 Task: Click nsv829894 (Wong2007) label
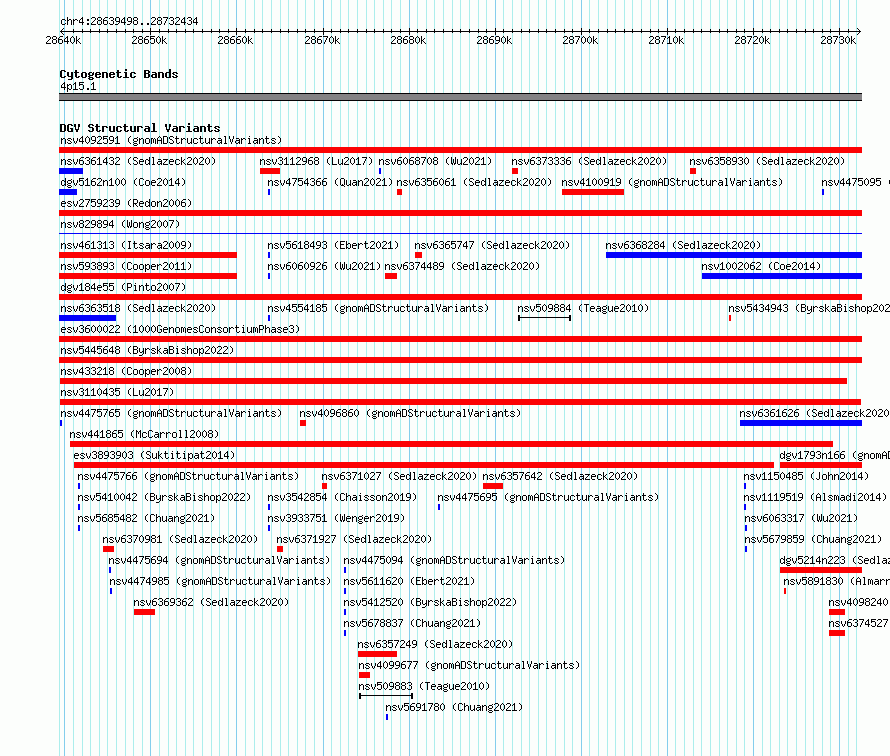(x=120, y=224)
